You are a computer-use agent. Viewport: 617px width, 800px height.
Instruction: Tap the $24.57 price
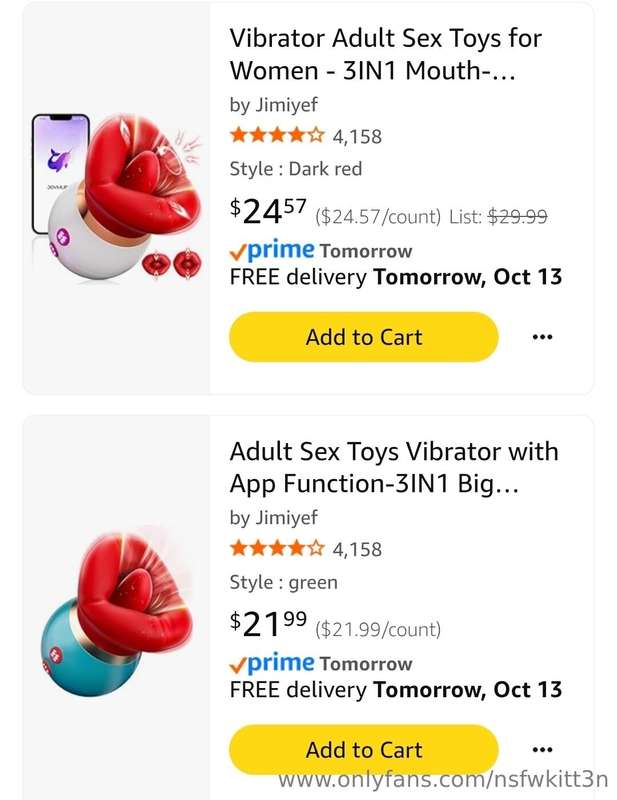[268, 211]
